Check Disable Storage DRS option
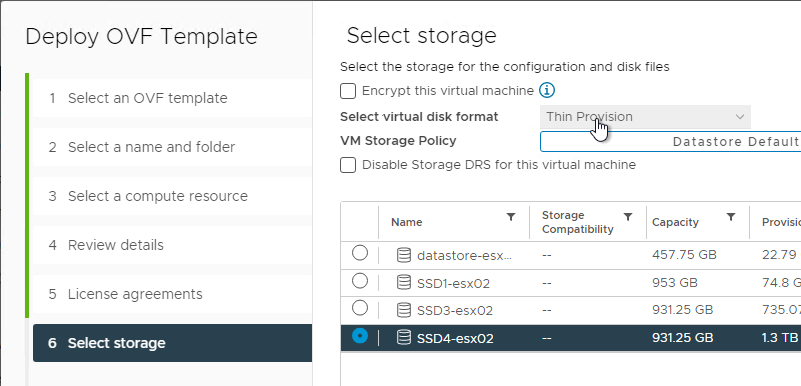The image size is (801, 386). pos(348,165)
